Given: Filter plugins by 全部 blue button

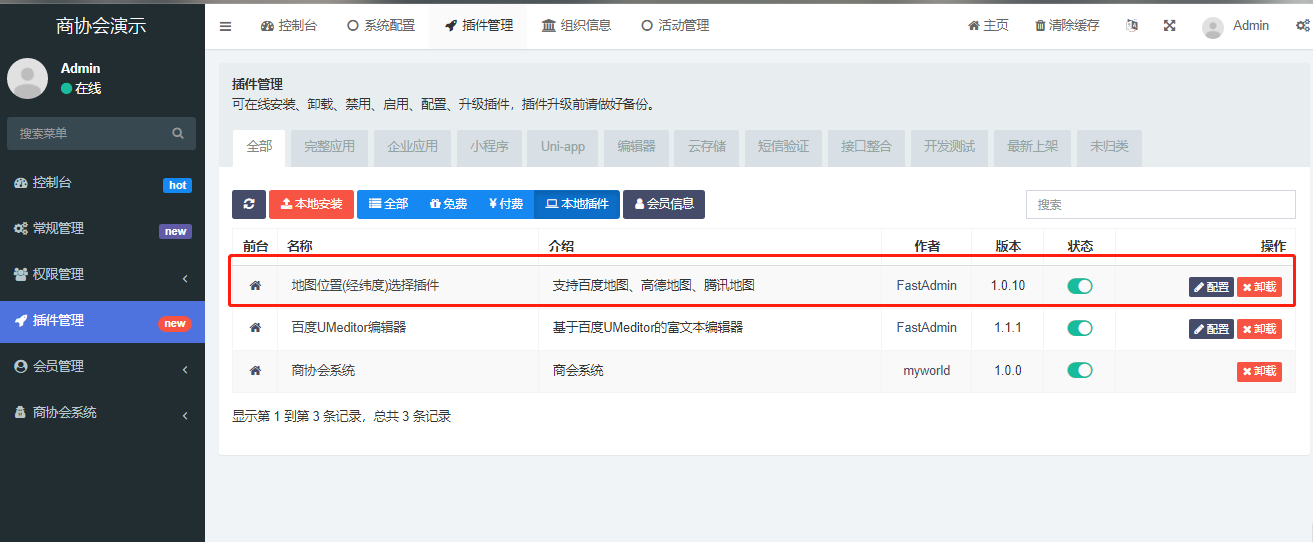Looking at the screenshot, I should pyautogui.click(x=388, y=204).
